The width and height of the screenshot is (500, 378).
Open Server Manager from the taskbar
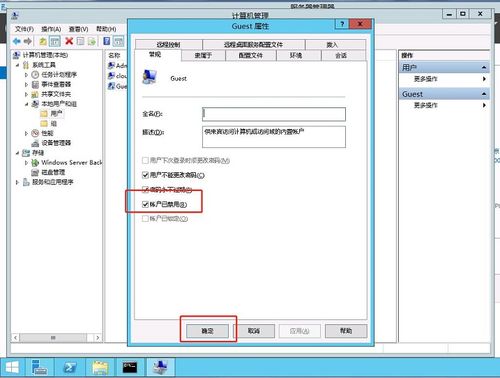[39, 368]
